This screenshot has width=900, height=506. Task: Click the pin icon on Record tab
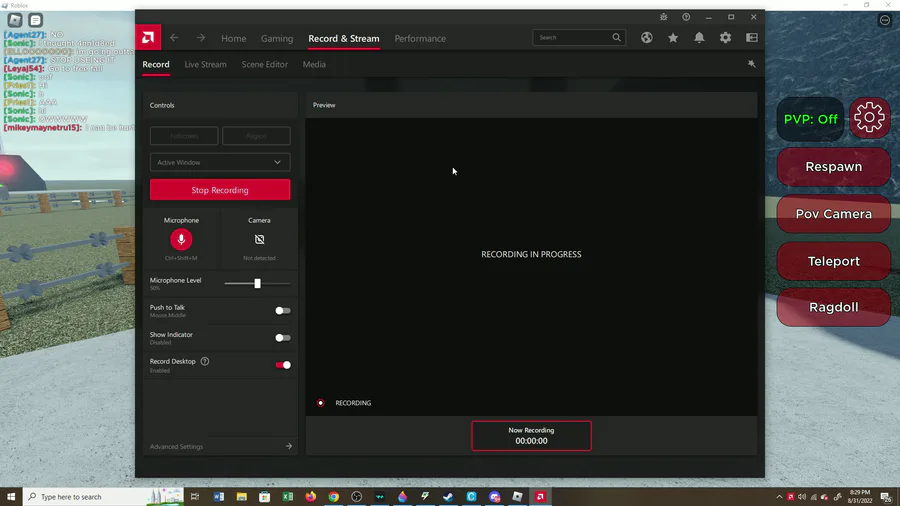click(751, 64)
